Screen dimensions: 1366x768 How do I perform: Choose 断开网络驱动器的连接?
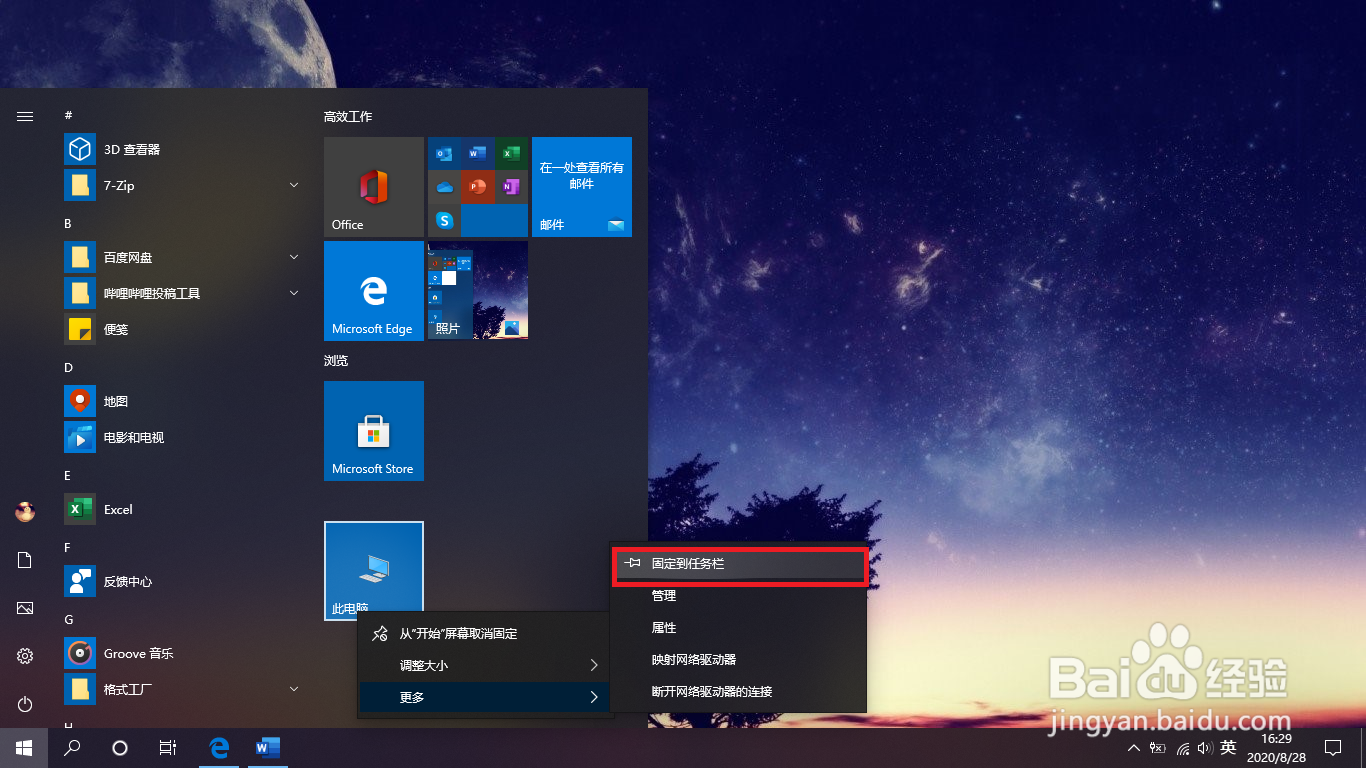(x=739, y=692)
